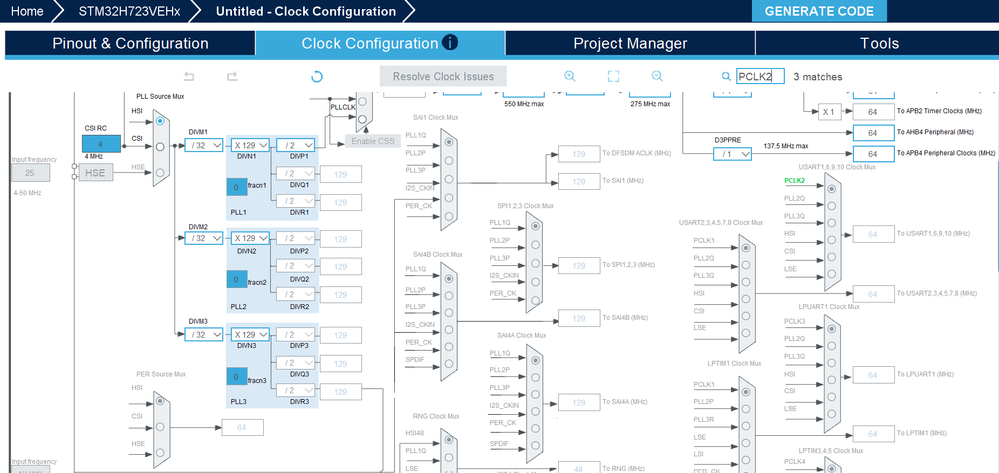Switch to the Clock Configuration tab

click(380, 43)
